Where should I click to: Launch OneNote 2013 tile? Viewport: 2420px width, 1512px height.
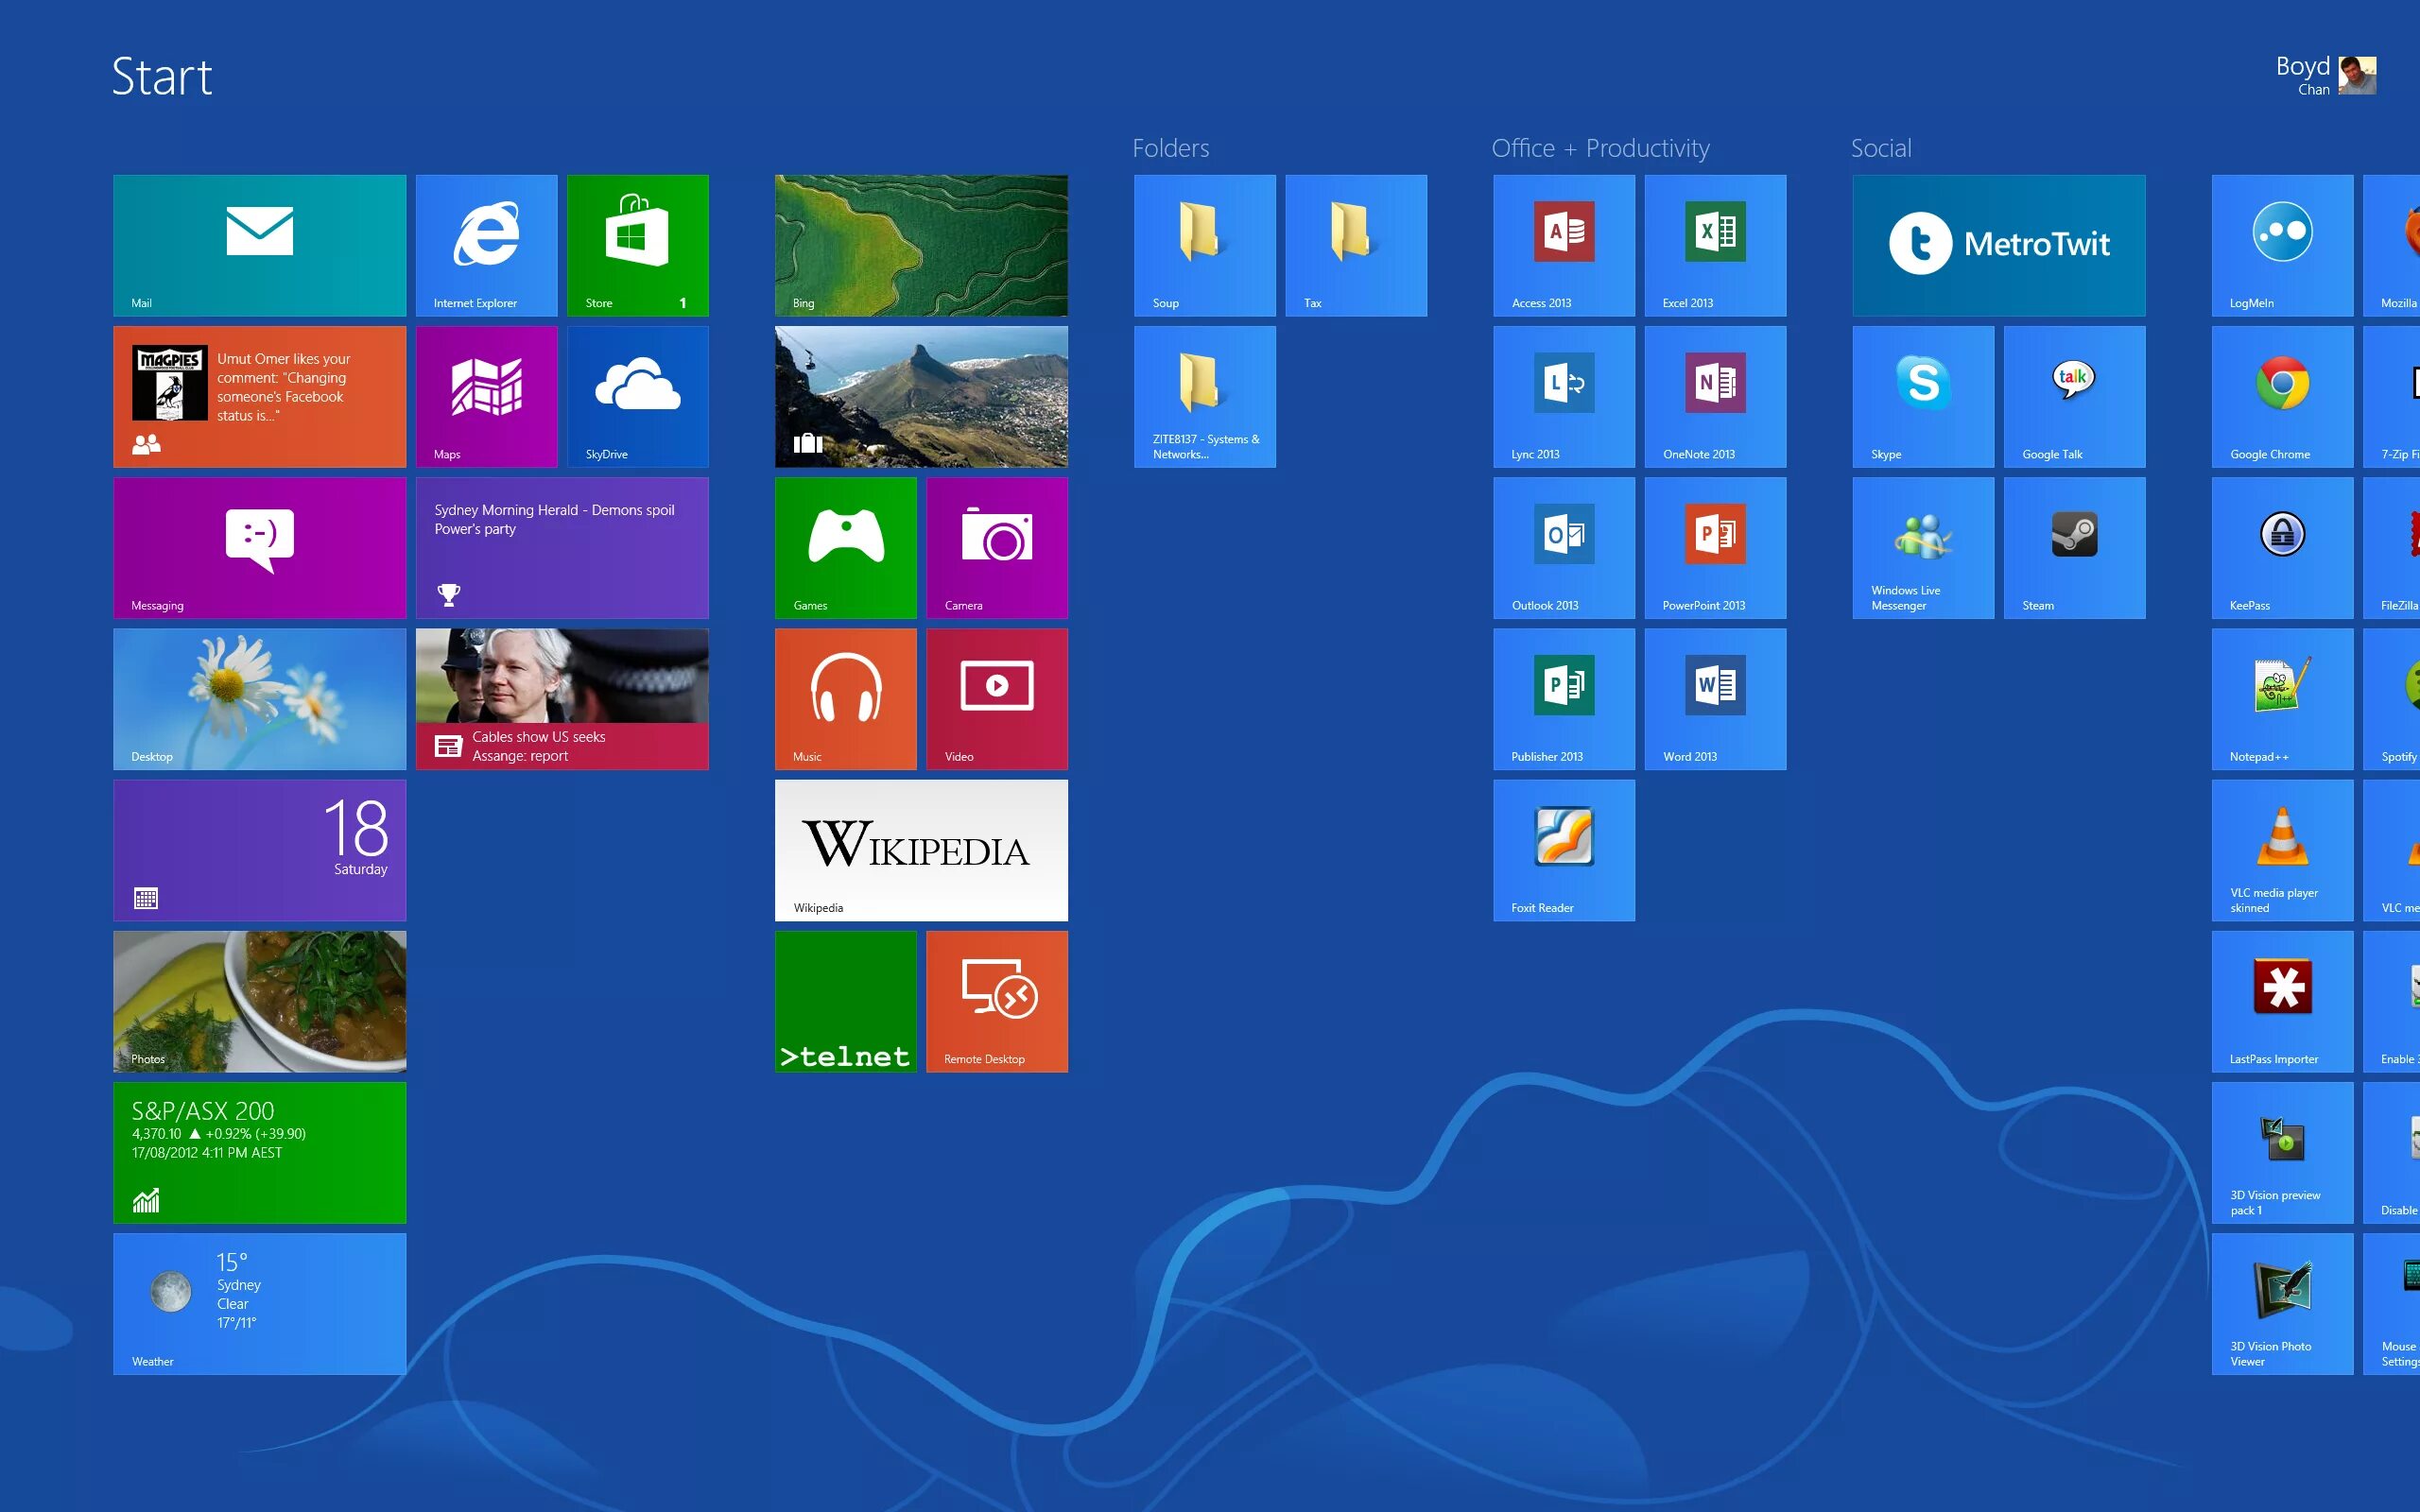pos(1715,396)
